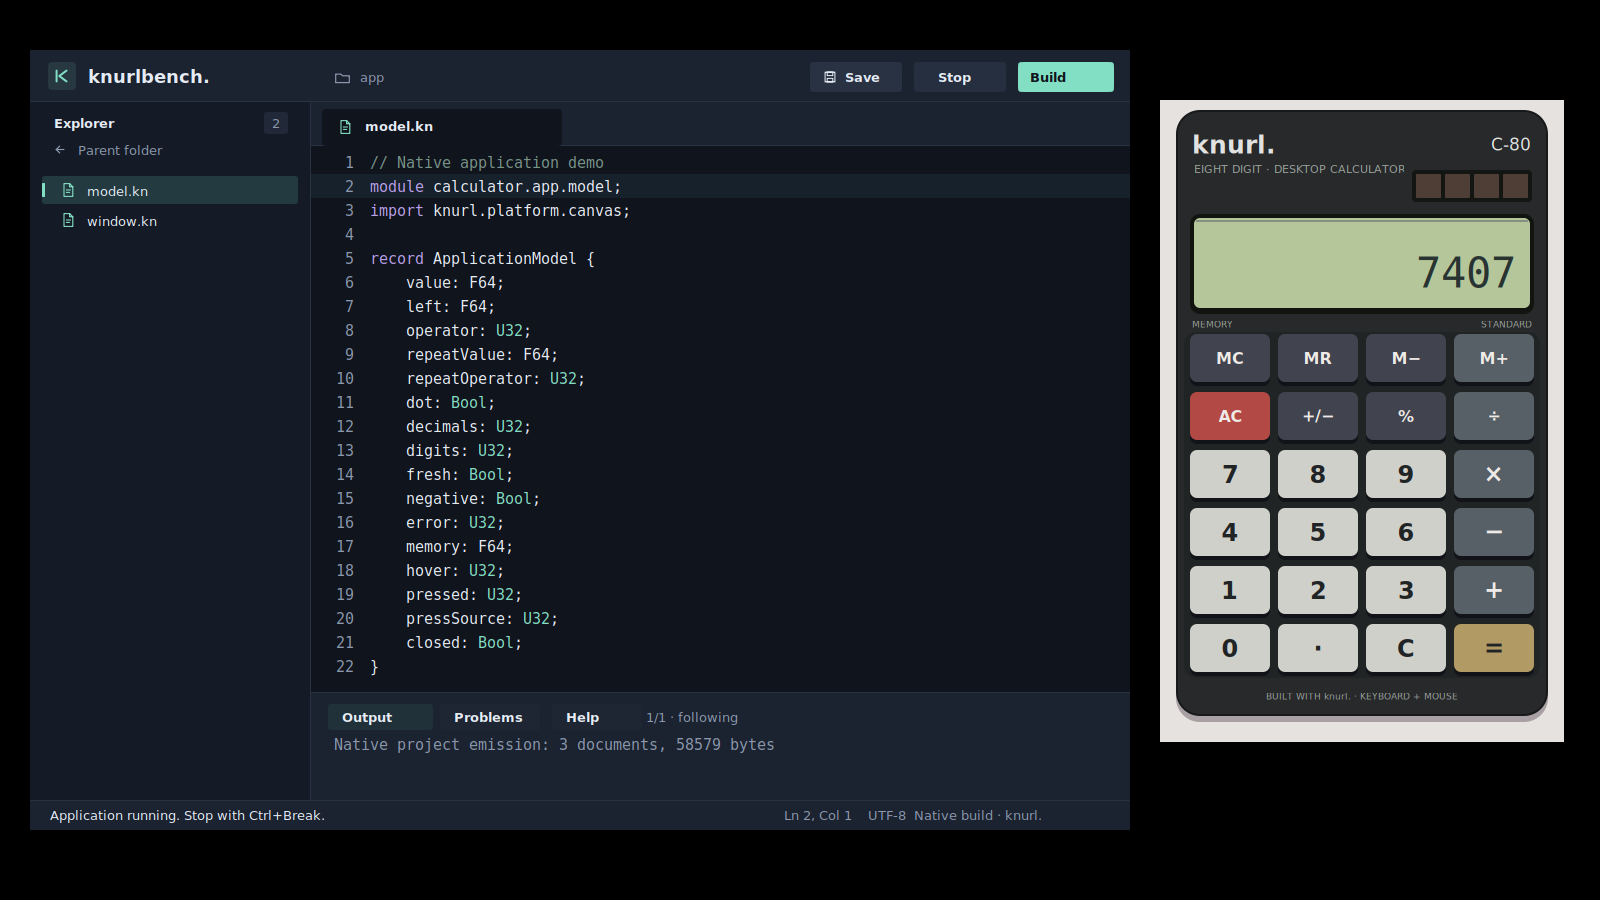Click the file icon of window.kn in Explorer

69,220
